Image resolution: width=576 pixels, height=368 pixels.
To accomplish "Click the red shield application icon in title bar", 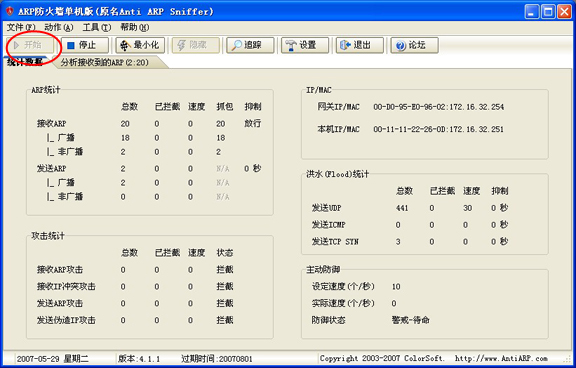I will coord(10,11).
